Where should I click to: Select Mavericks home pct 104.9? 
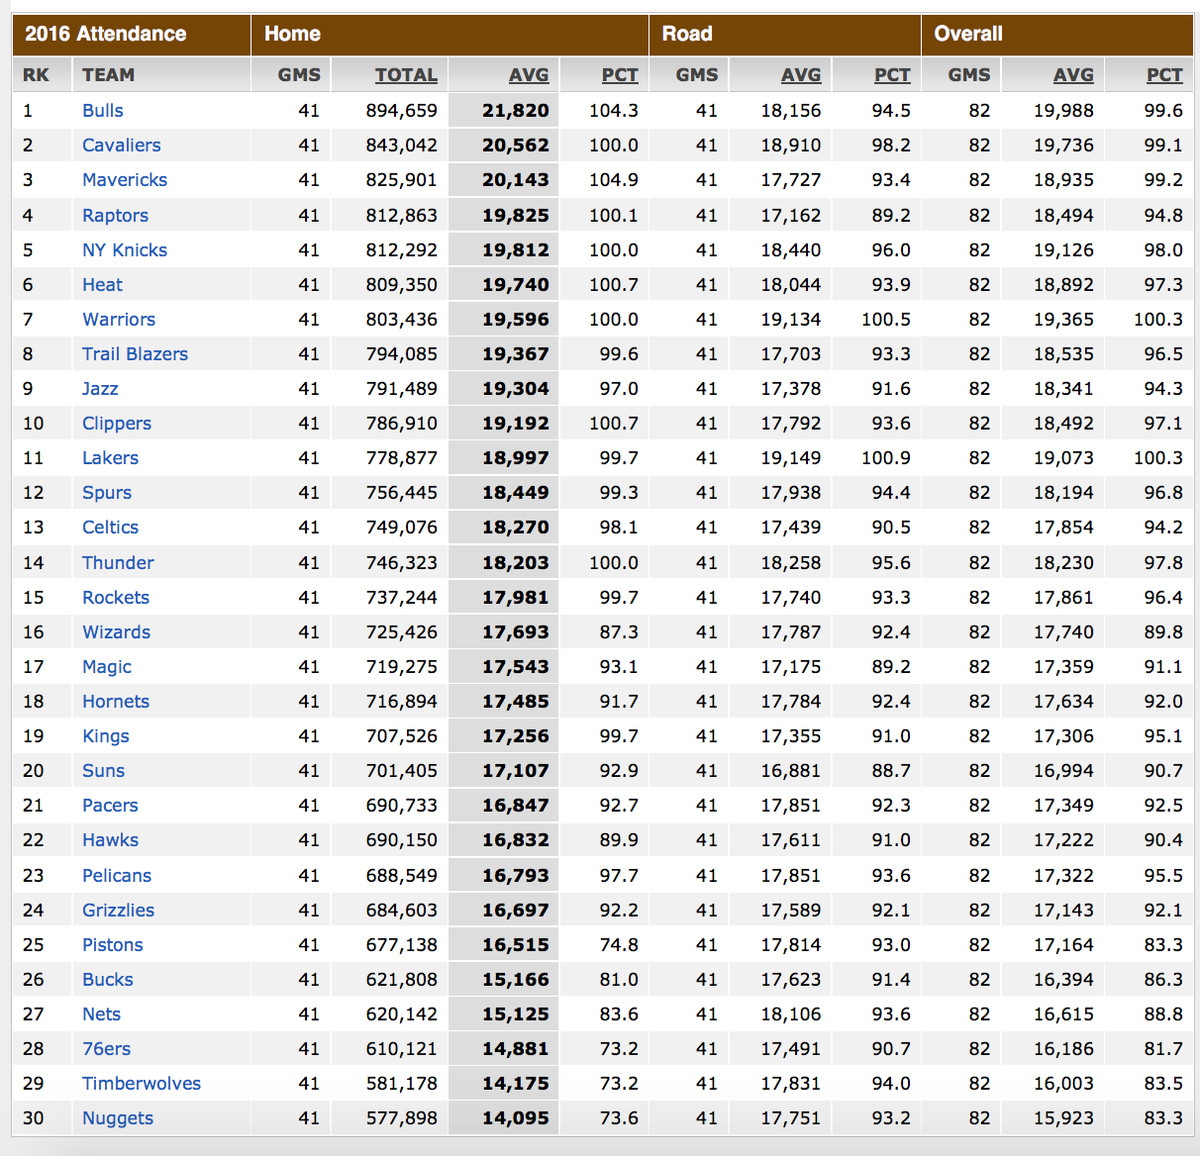pyautogui.click(x=614, y=180)
